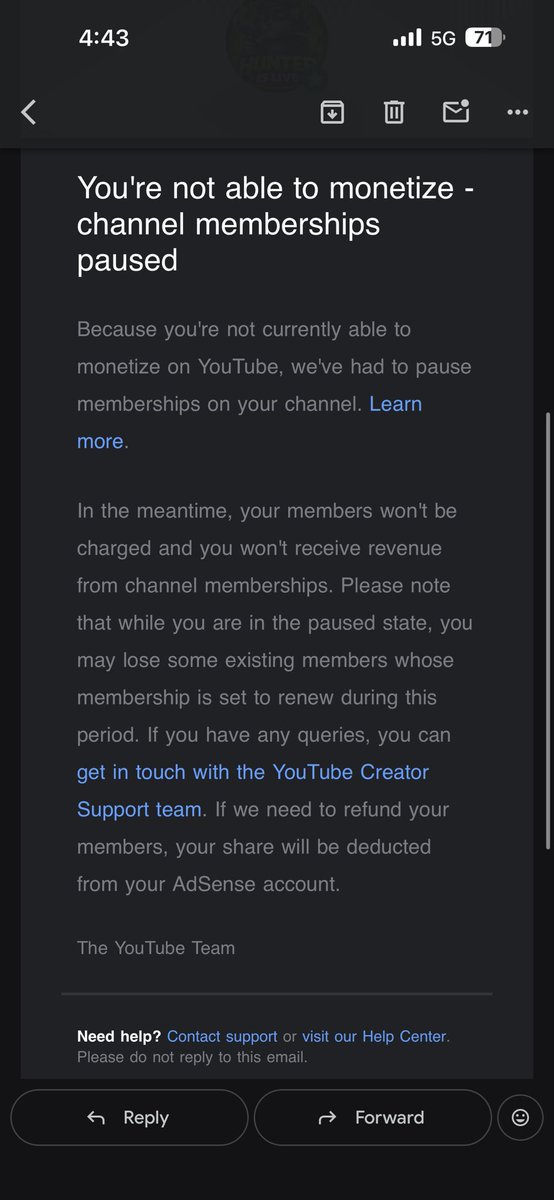Follow the "Contact support" link
554x1200 pixels.
tap(222, 1036)
